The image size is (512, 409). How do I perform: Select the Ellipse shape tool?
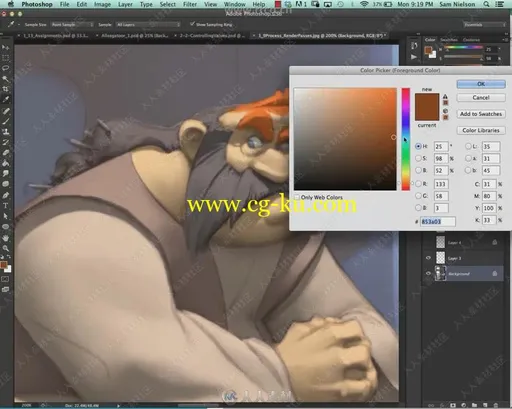(5, 227)
